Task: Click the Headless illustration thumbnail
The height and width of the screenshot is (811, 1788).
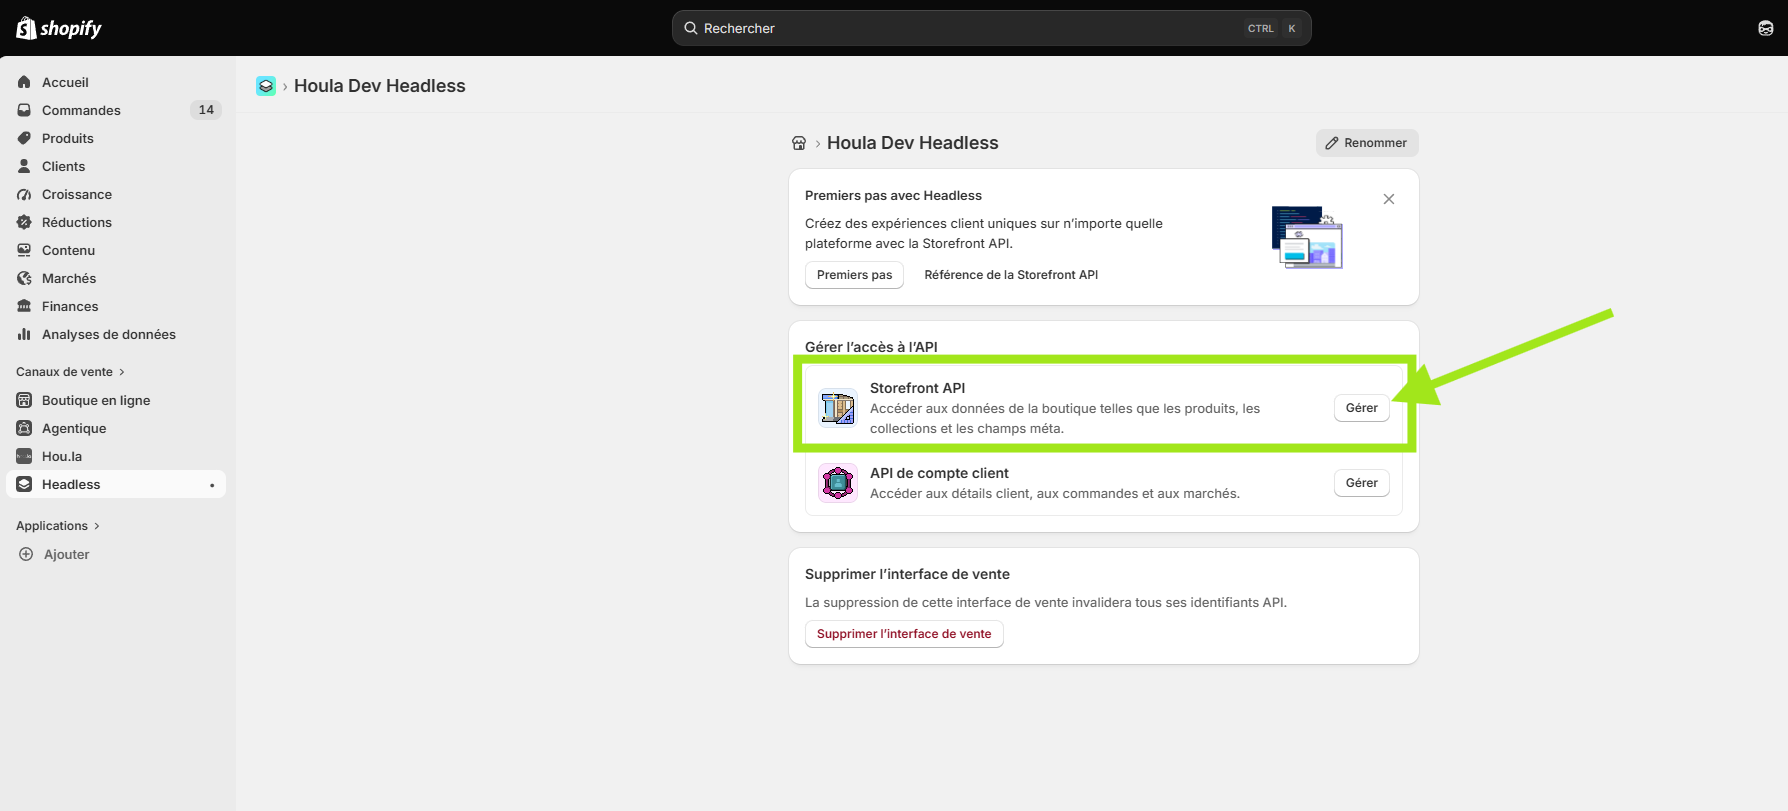Action: 1307,237
